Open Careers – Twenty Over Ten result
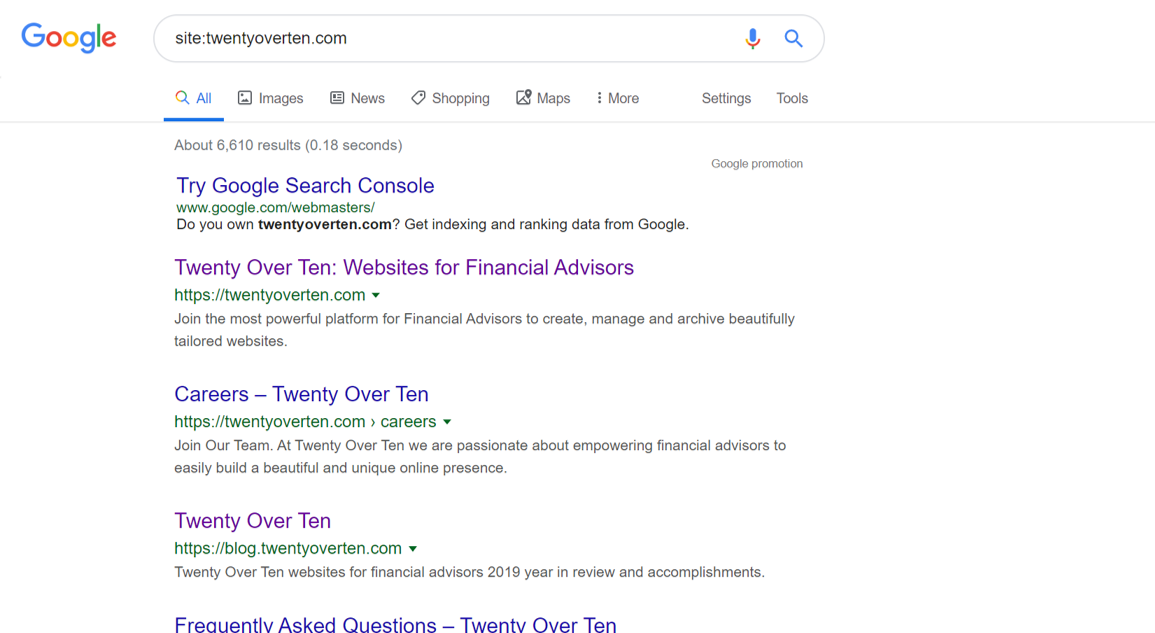The height and width of the screenshot is (633, 1155). 301,394
